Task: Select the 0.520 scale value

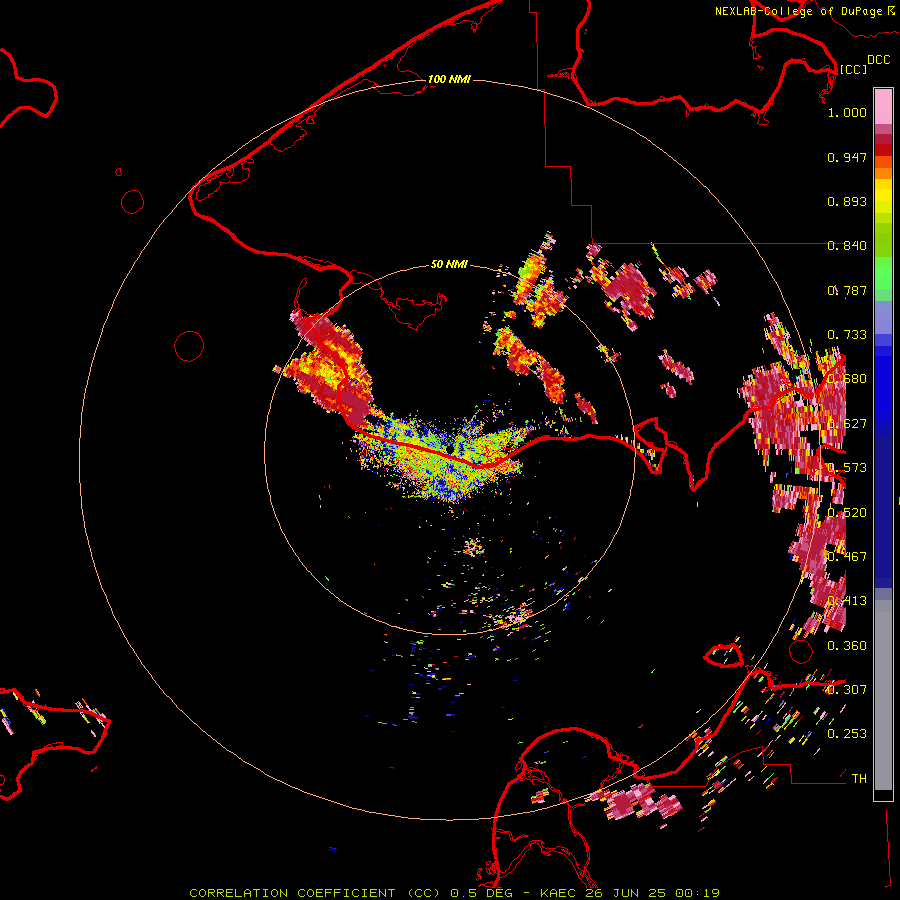Action: [847, 513]
